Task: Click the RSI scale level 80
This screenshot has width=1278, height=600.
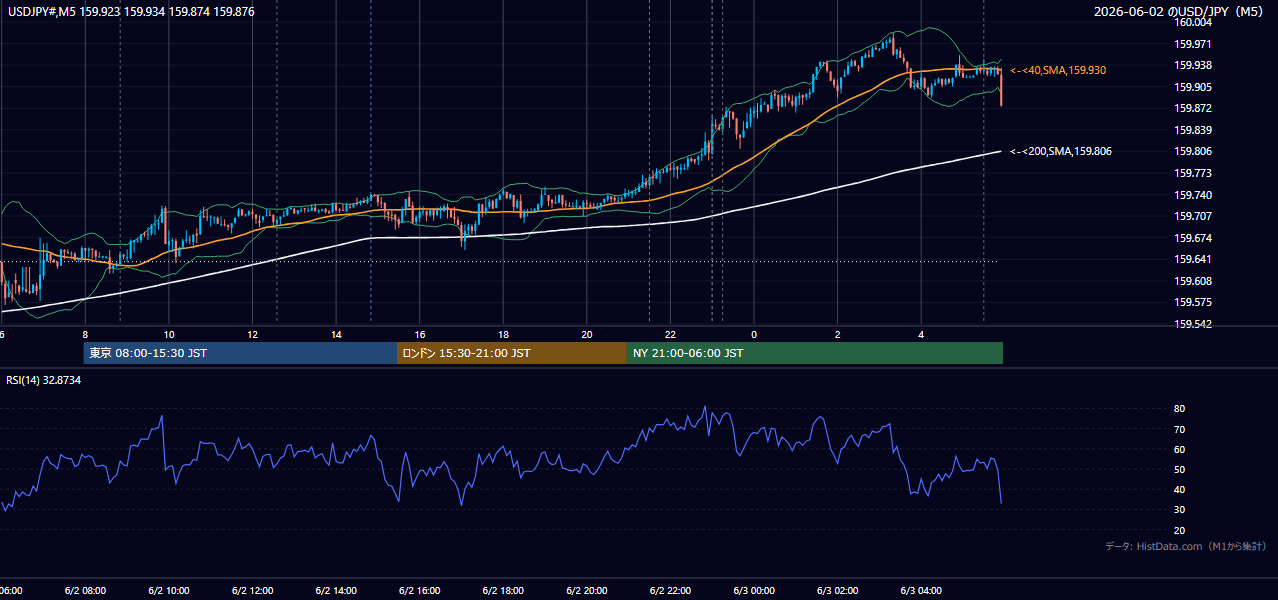Action: [x=1179, y=409]
